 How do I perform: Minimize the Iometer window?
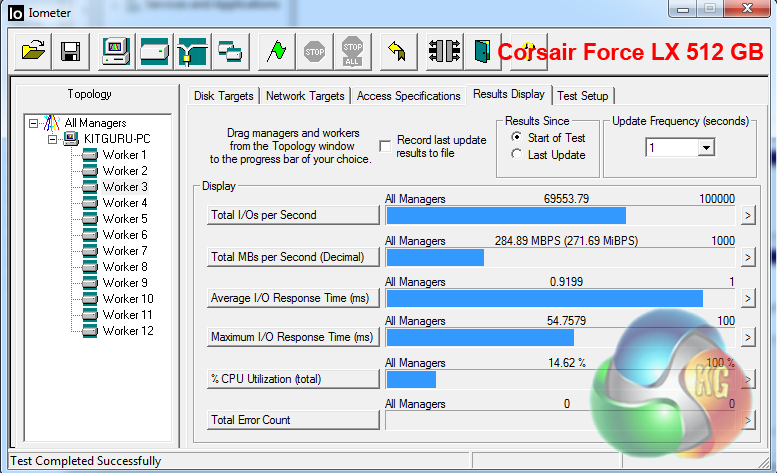pyautogui.click(x=683, y=8)
